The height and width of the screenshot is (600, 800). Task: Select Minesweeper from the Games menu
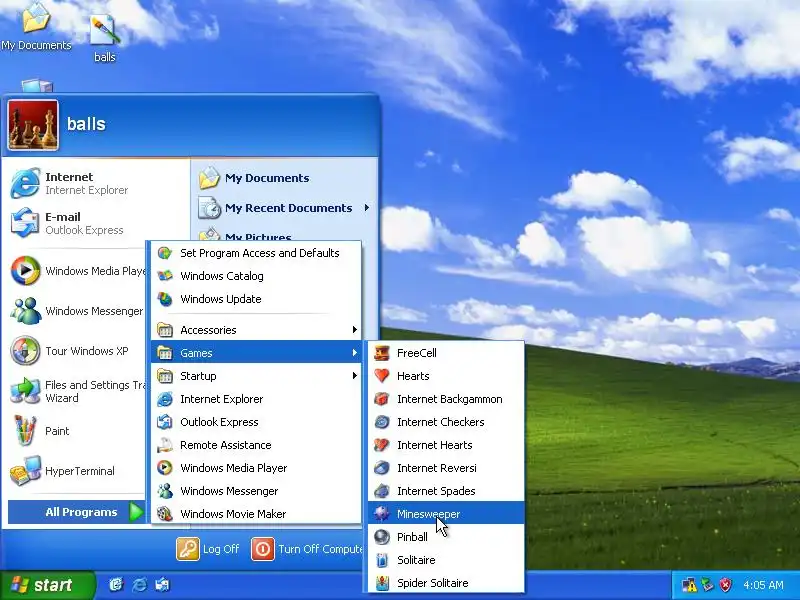click(446, 514)
